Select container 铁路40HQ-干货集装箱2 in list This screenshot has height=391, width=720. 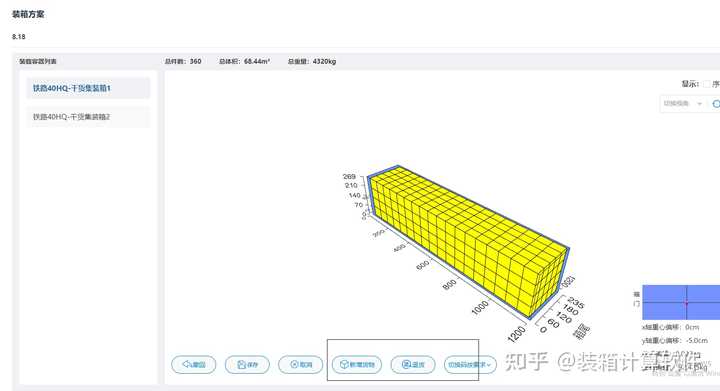88,117
